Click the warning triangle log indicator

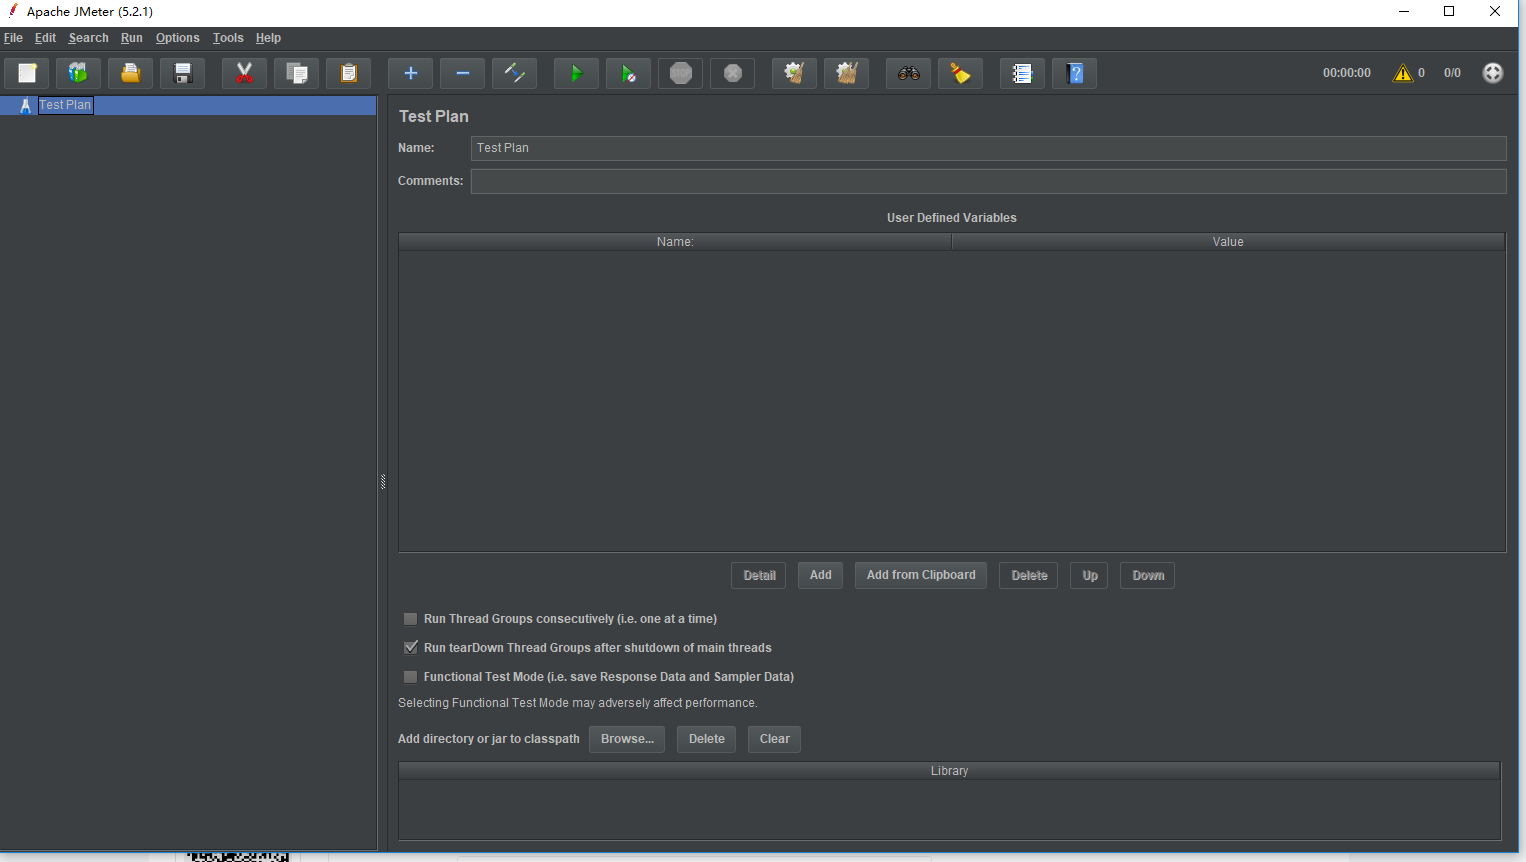(x=1403, y=73)
